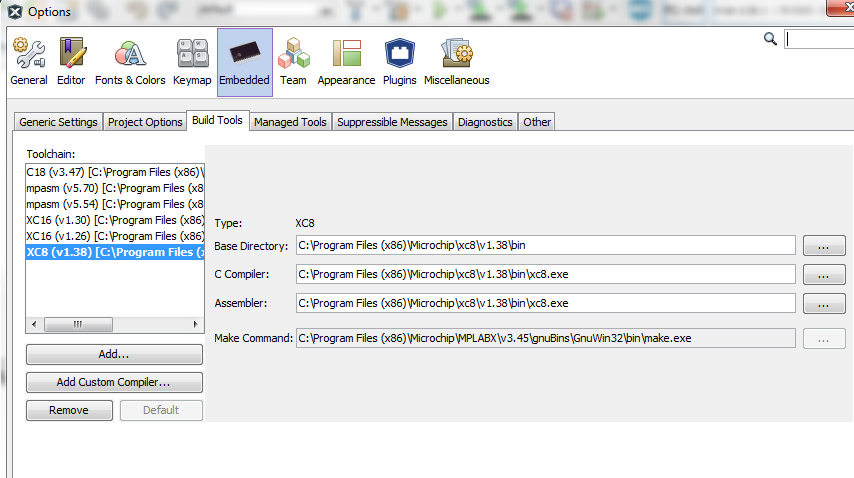This screenshot has height=478, width=854.
Task: Open the Plugins options category
Action: (x=400, y=62)
